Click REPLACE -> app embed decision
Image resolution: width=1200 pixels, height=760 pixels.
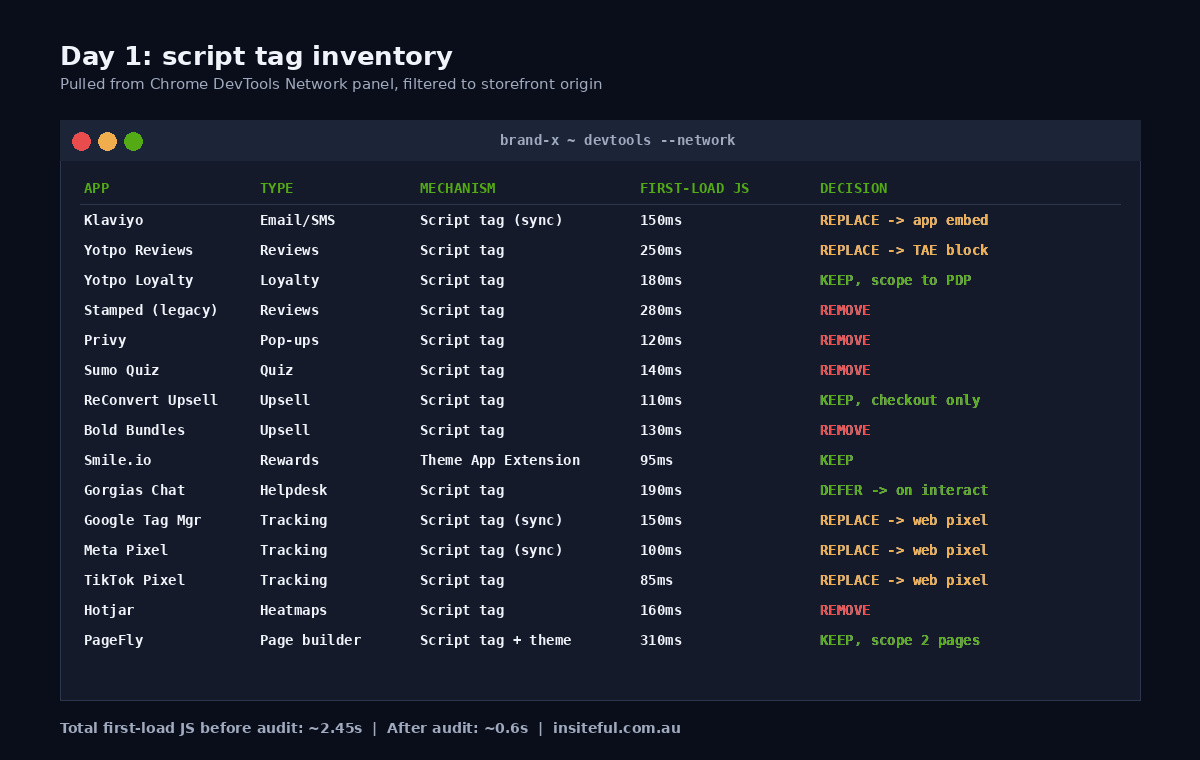904,220
